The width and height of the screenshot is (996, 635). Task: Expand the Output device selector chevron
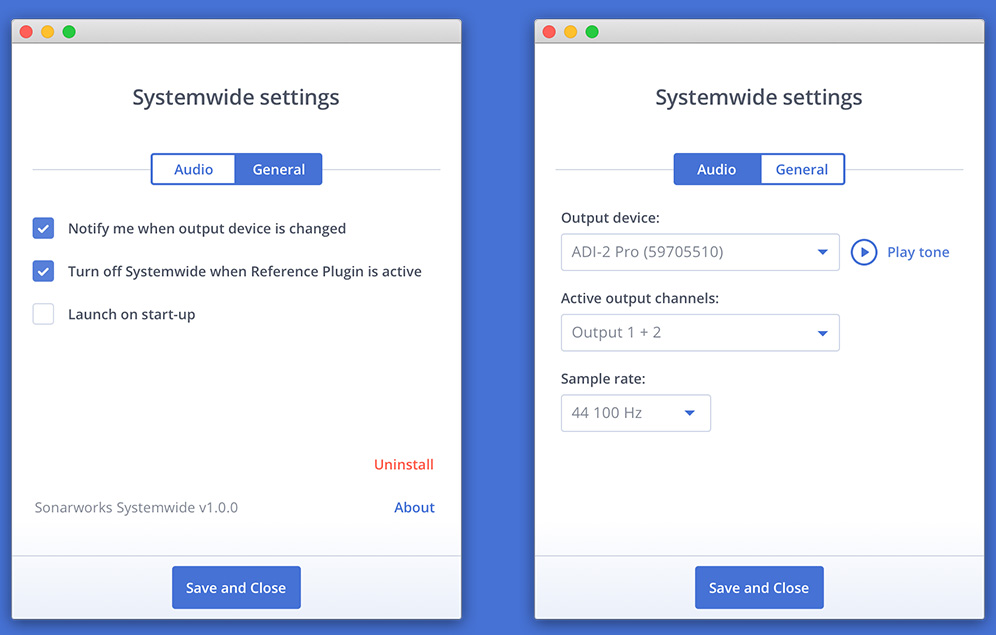click(x=823, y=252)
